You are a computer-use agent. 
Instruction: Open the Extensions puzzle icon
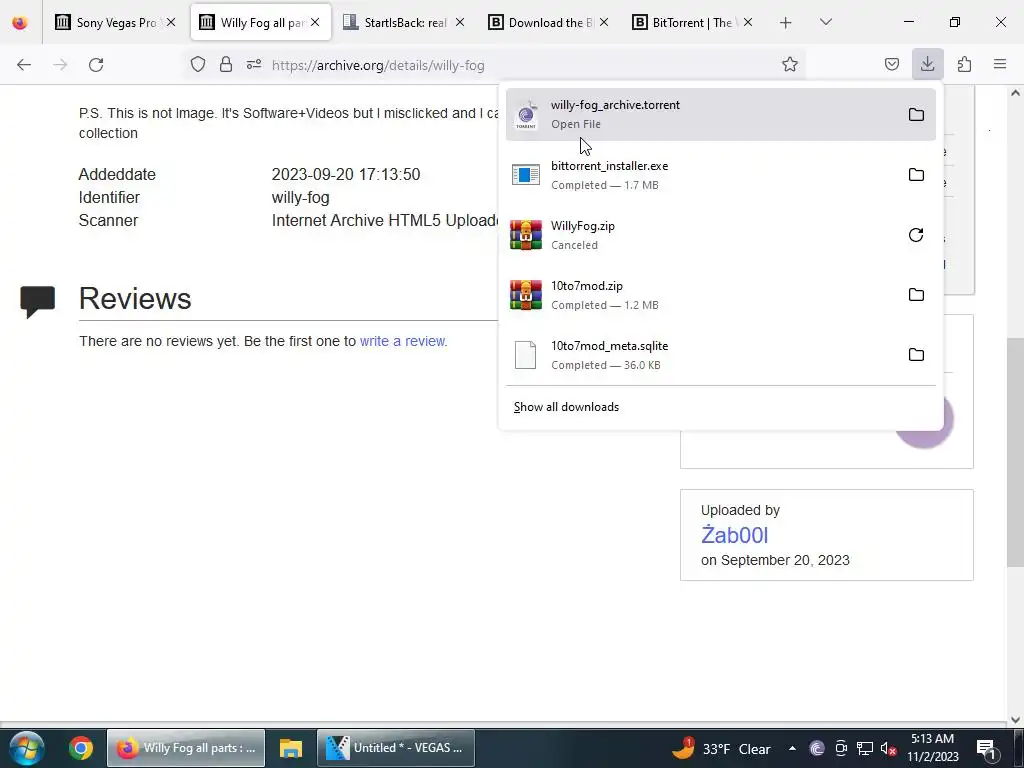(964, 64)
